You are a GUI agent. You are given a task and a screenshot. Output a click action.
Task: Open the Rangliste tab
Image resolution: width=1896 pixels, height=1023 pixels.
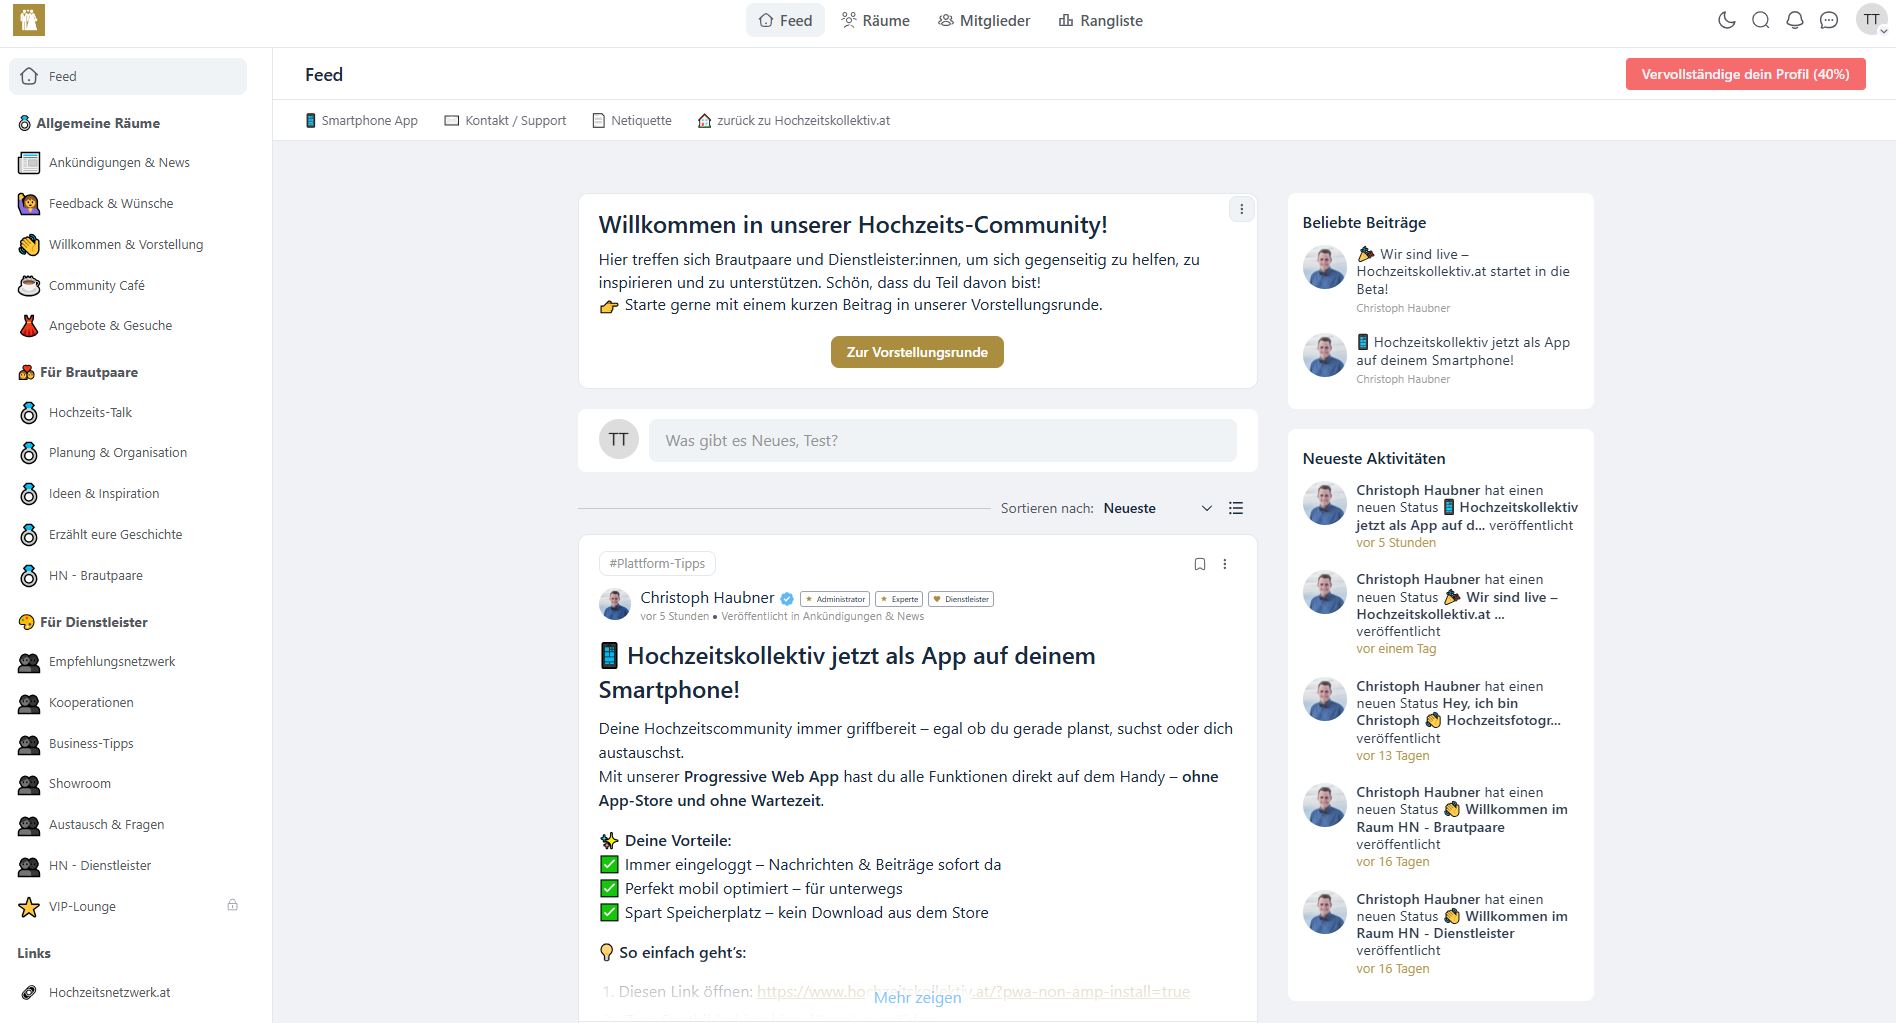tap(1100, 20)
